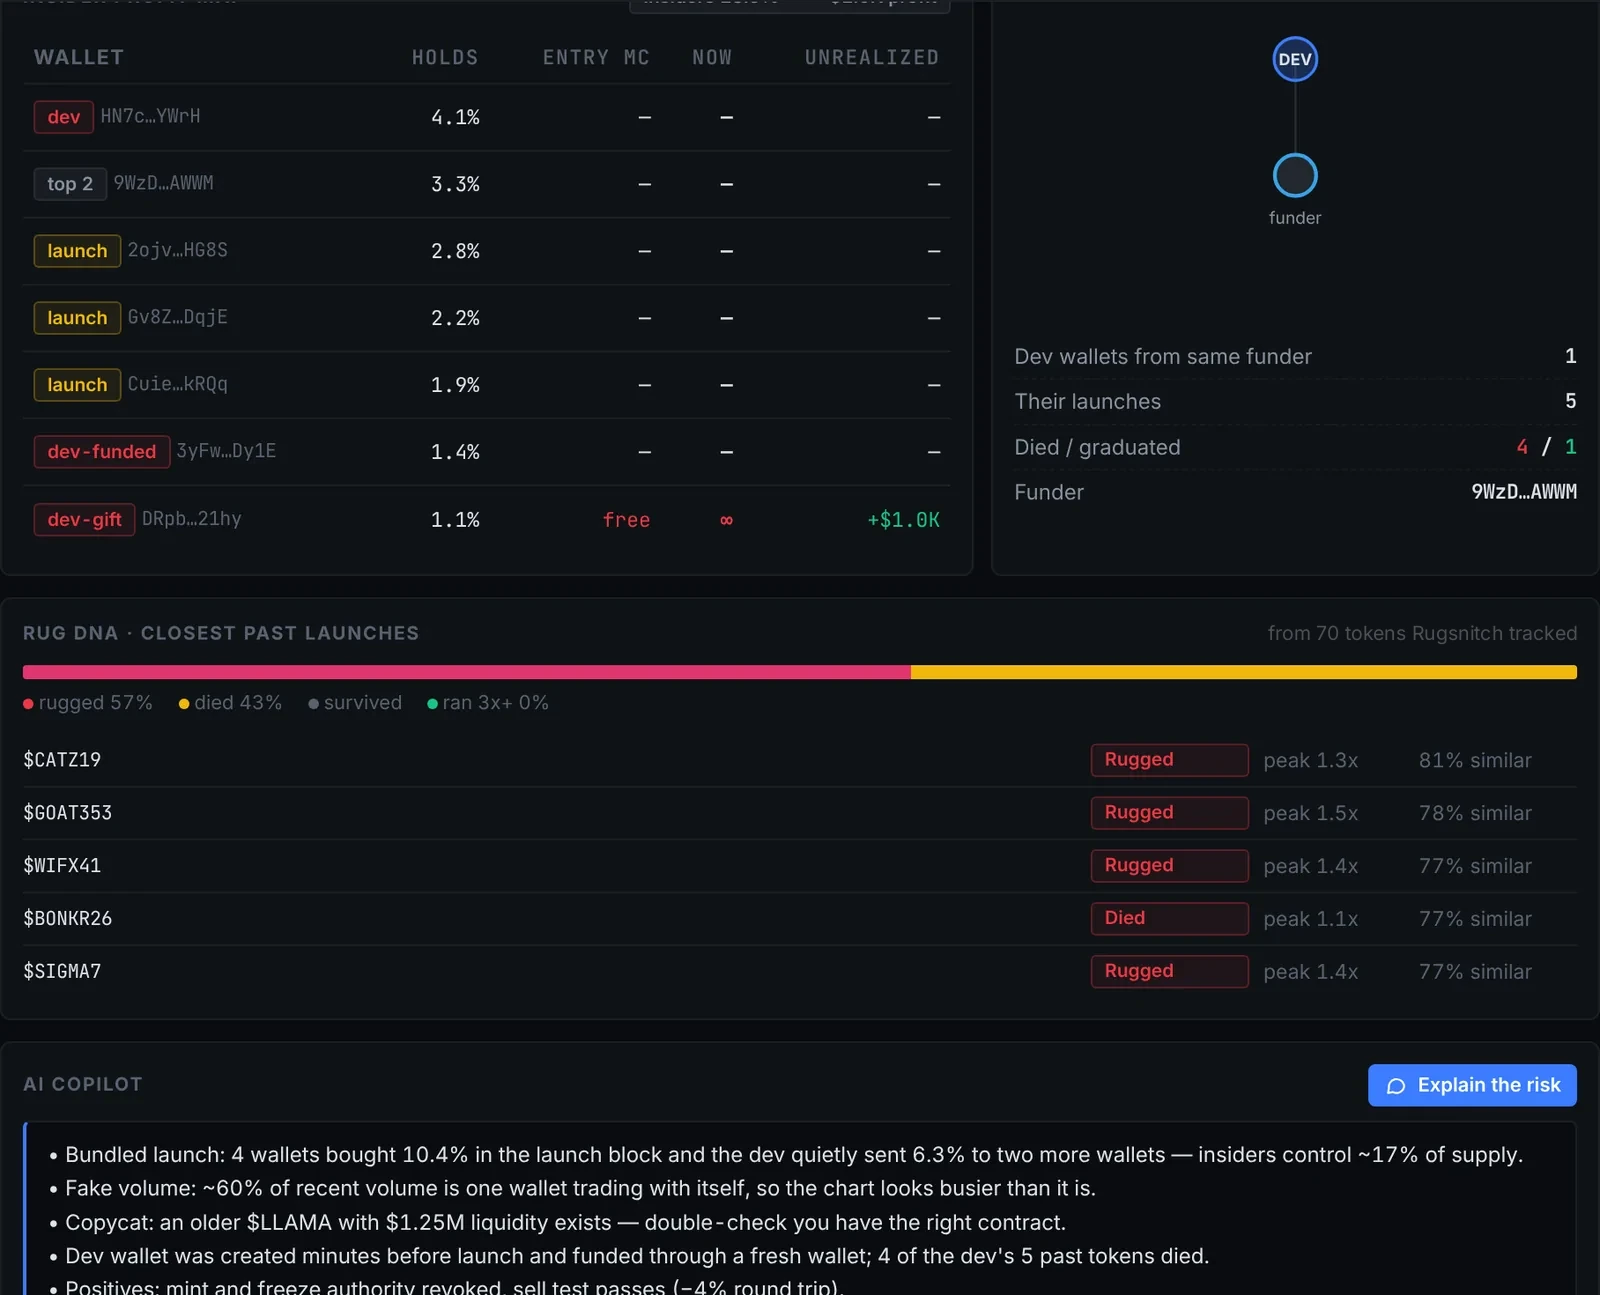The image size is (1600, 1295).
Task: Click the survived legend entry
Action: click(x=355, y=703)
